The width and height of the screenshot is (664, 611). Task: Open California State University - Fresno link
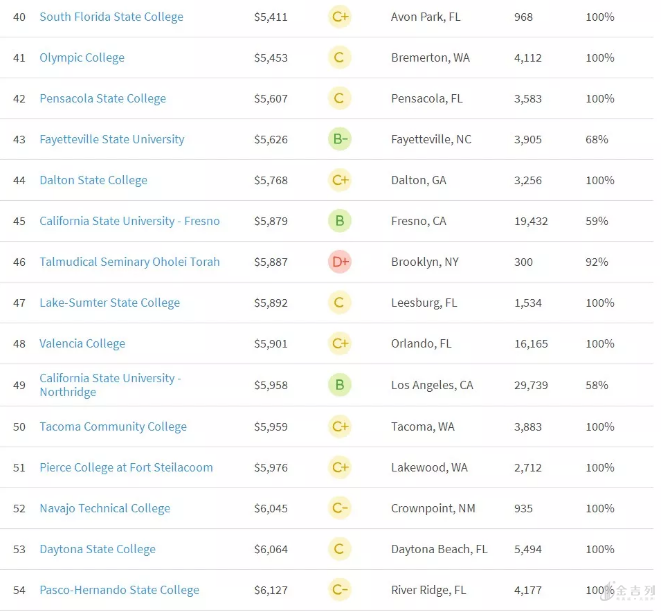click(x=129, y=221)
